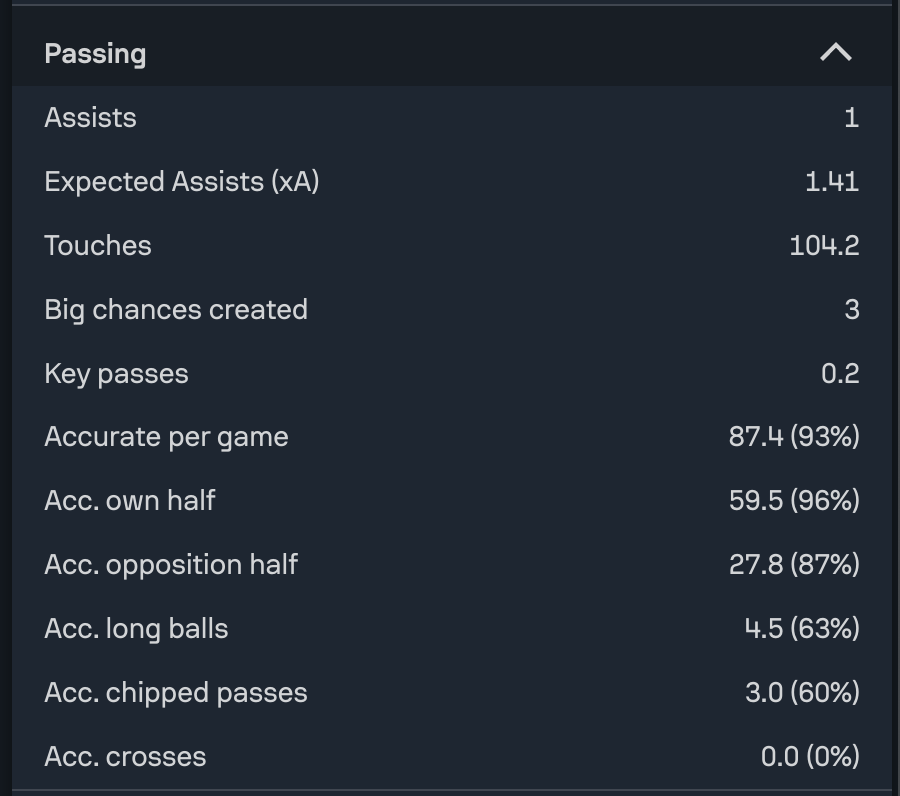Screen dimensions: 900x796
Task: Click the Big chances created label
Action: point(176,310)
